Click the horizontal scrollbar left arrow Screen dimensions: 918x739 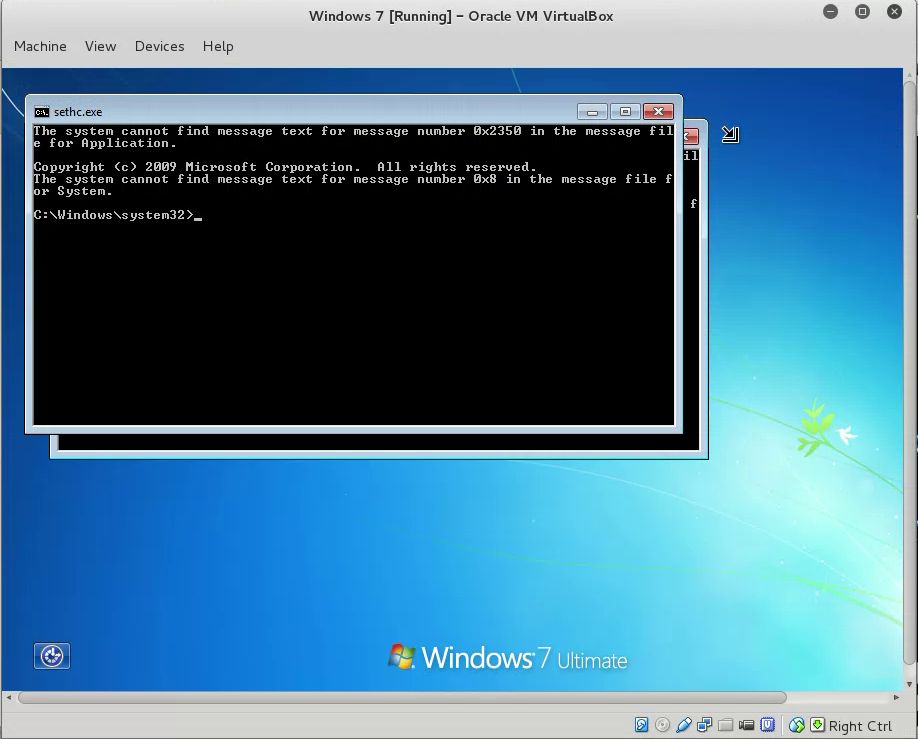click(8, 697)
